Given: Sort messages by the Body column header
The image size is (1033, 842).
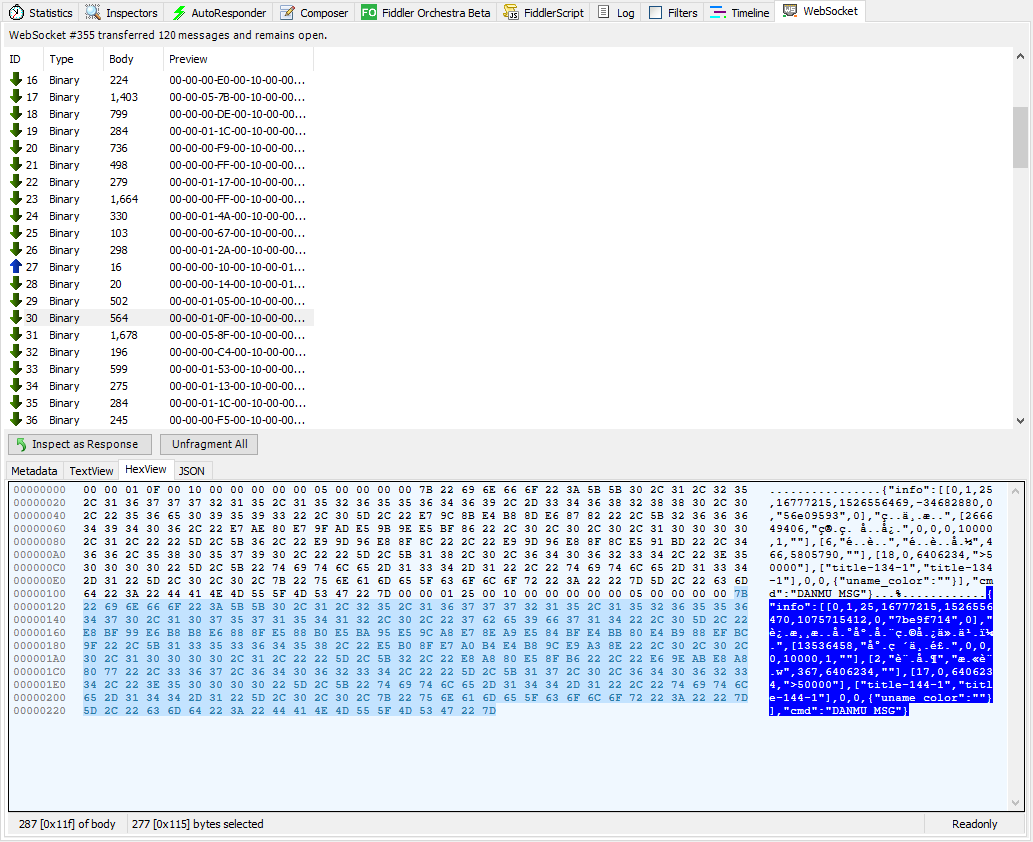Looking at the screenshot, I should pyautogui.click(x=121, y=59).
